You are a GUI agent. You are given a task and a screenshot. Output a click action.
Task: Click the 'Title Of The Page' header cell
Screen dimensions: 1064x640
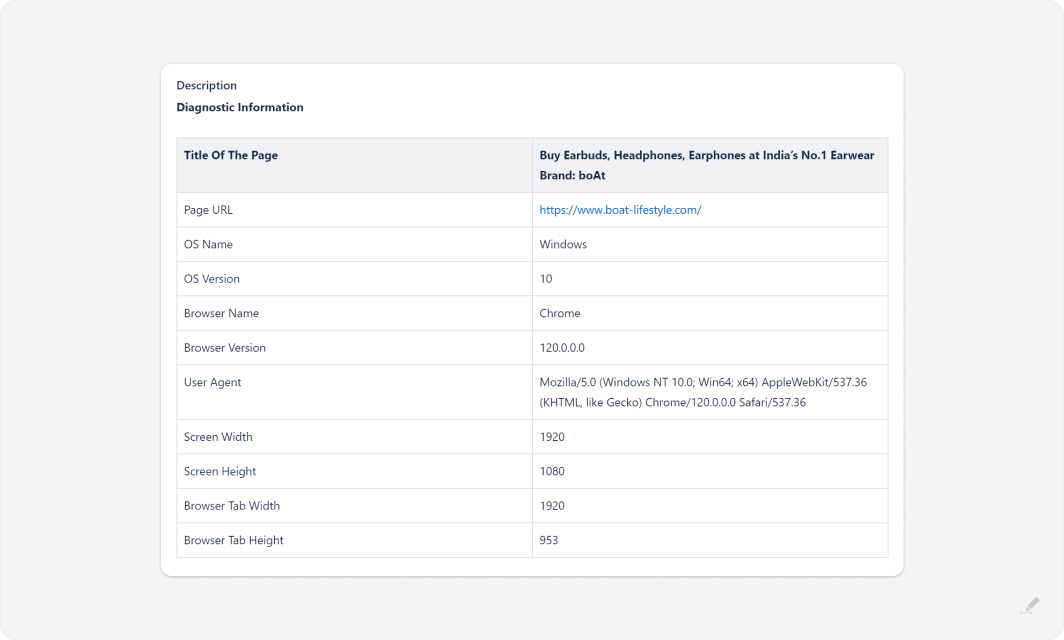coord(354,165)
